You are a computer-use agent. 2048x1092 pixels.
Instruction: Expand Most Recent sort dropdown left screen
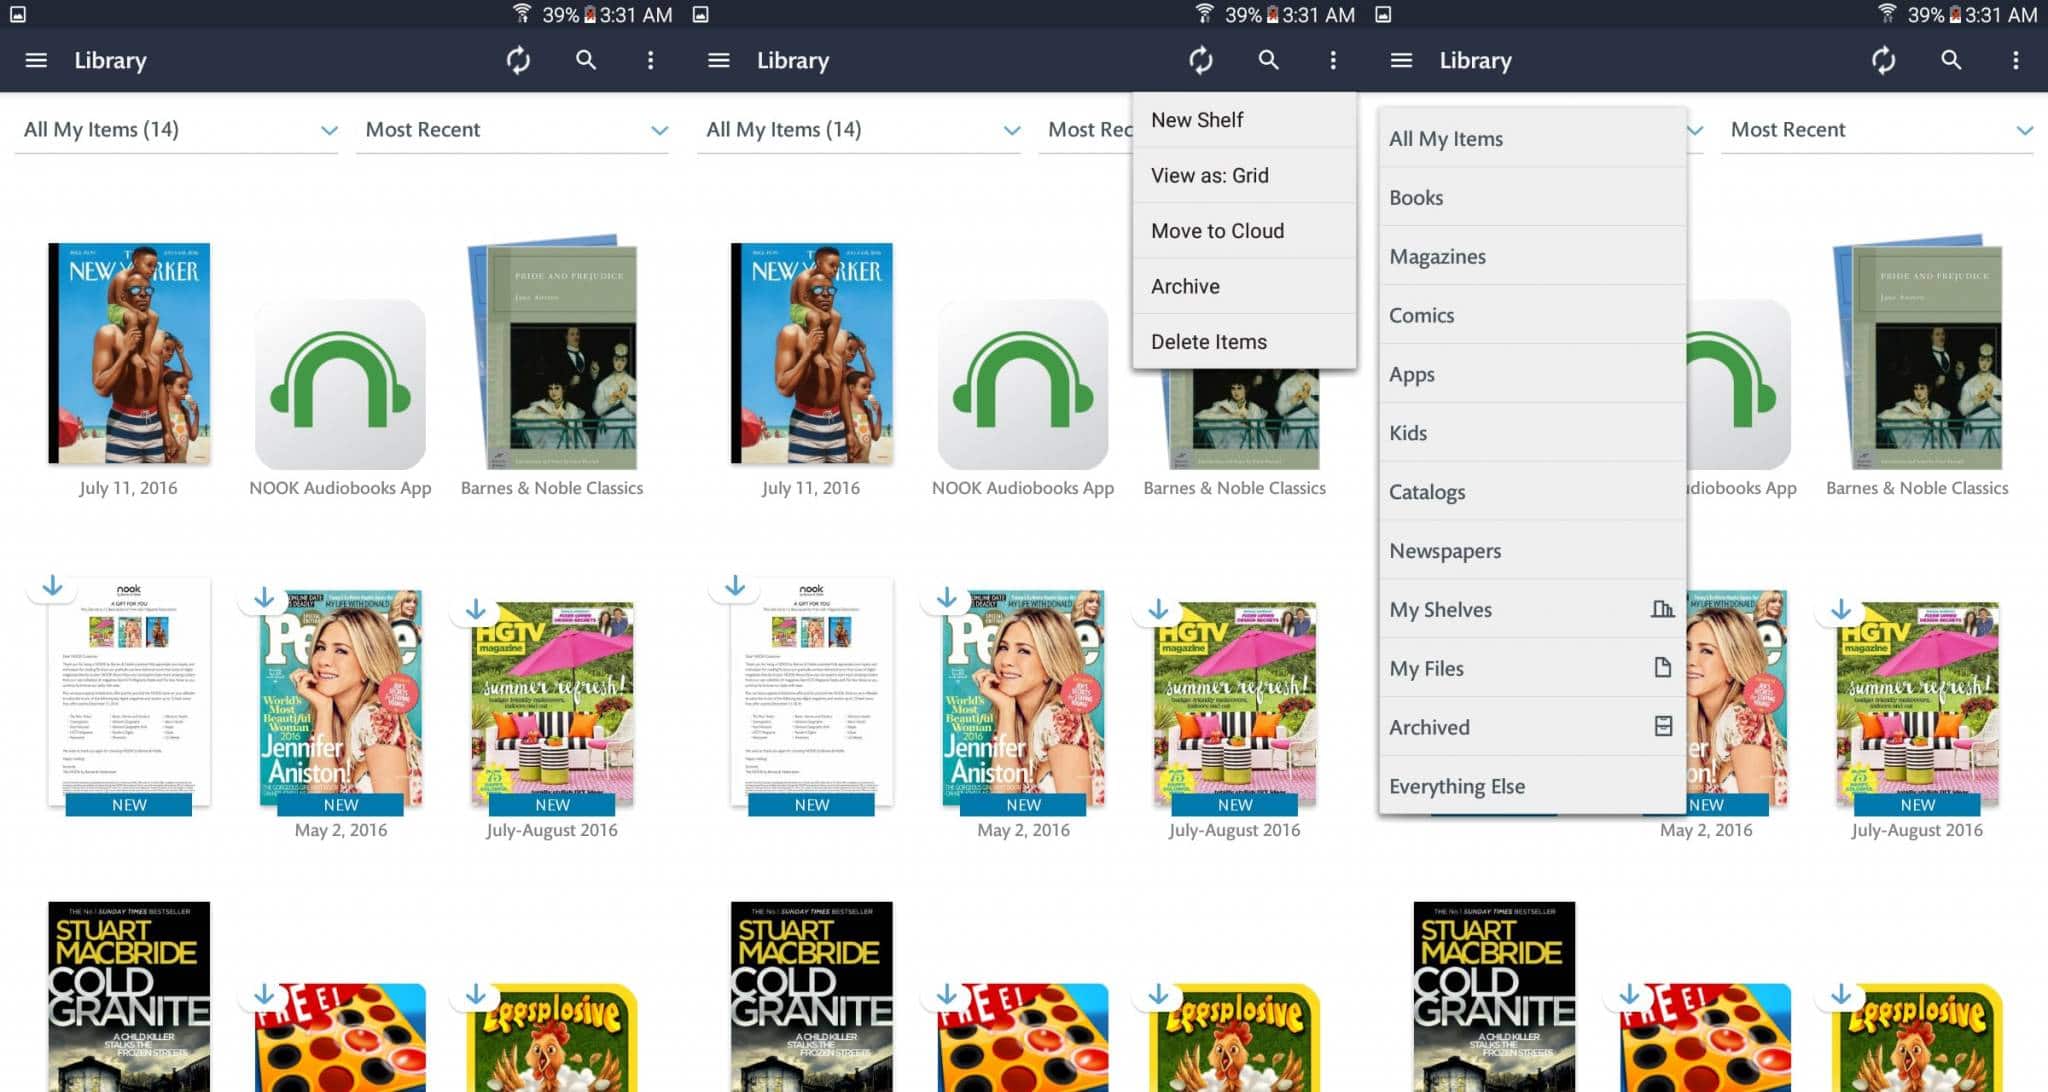(x=513, y=130)
